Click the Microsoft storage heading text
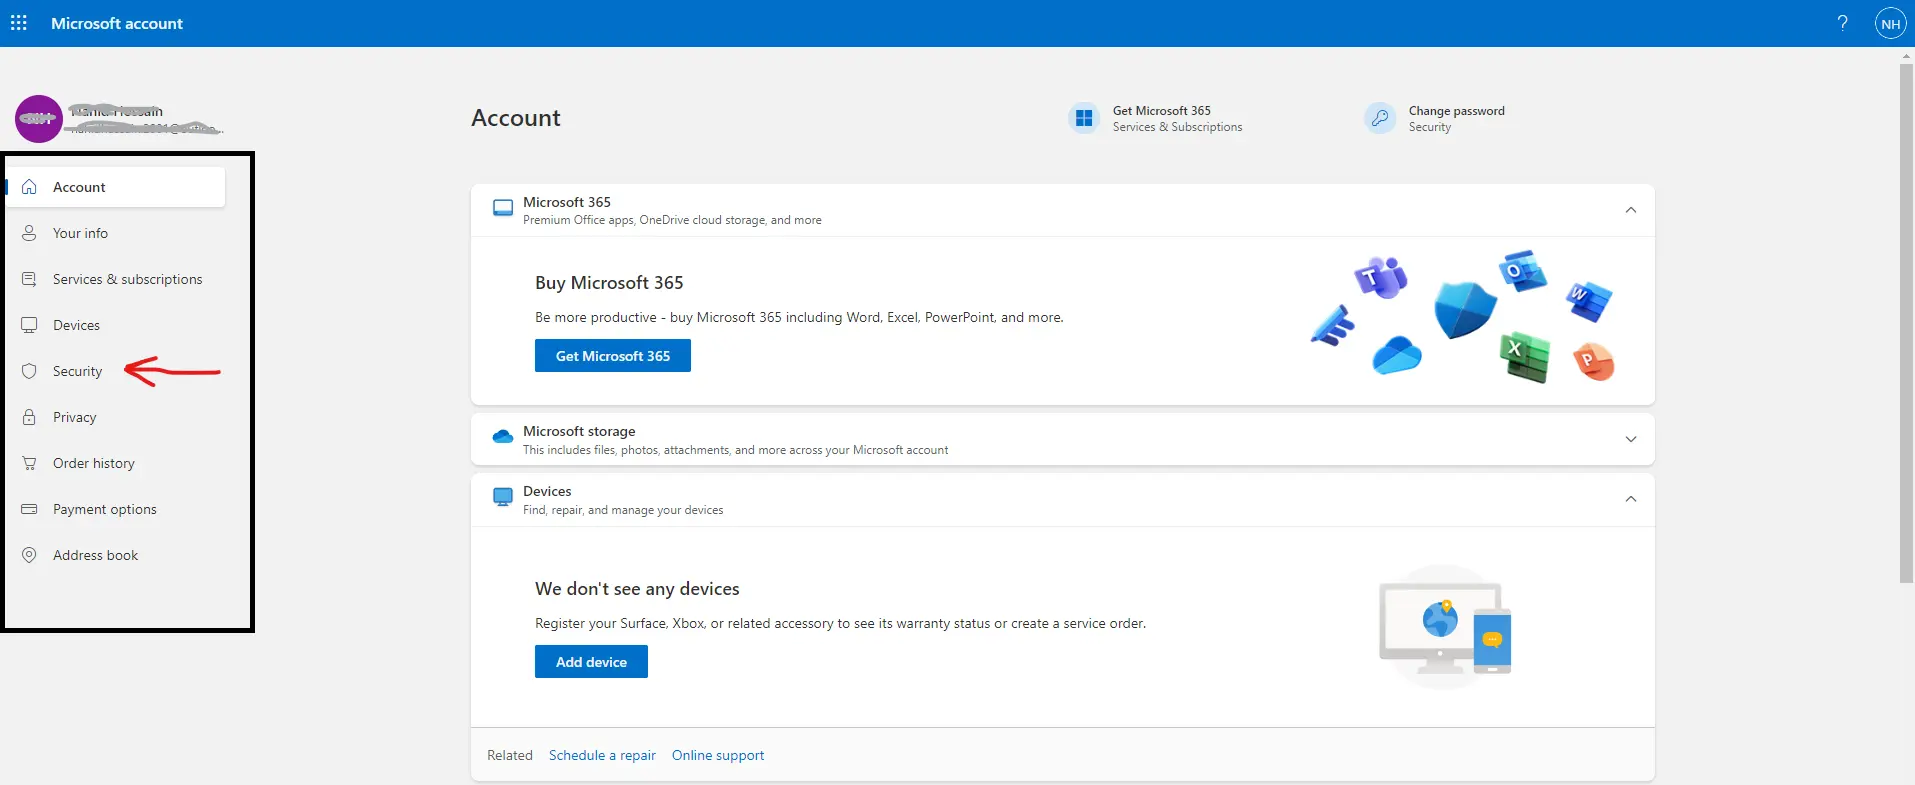This screenshot has width=1915, height=785. 579,431
